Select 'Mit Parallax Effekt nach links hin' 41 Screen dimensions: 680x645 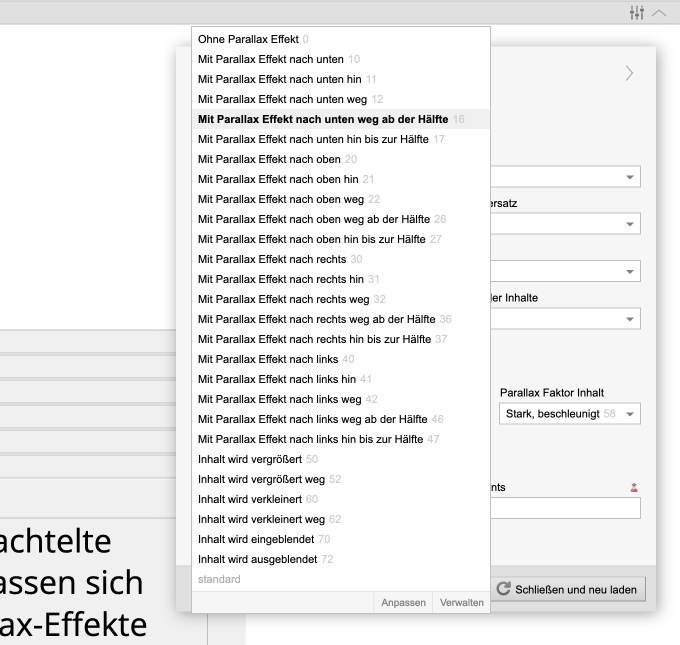(x=341, y=379)
